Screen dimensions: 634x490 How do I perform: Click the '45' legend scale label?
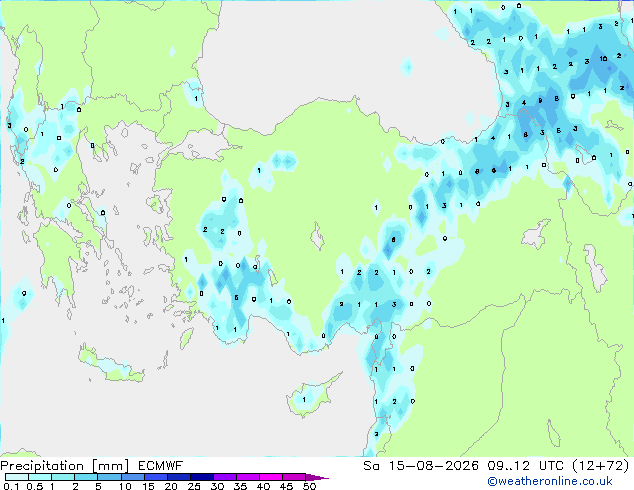coord(286,486)
